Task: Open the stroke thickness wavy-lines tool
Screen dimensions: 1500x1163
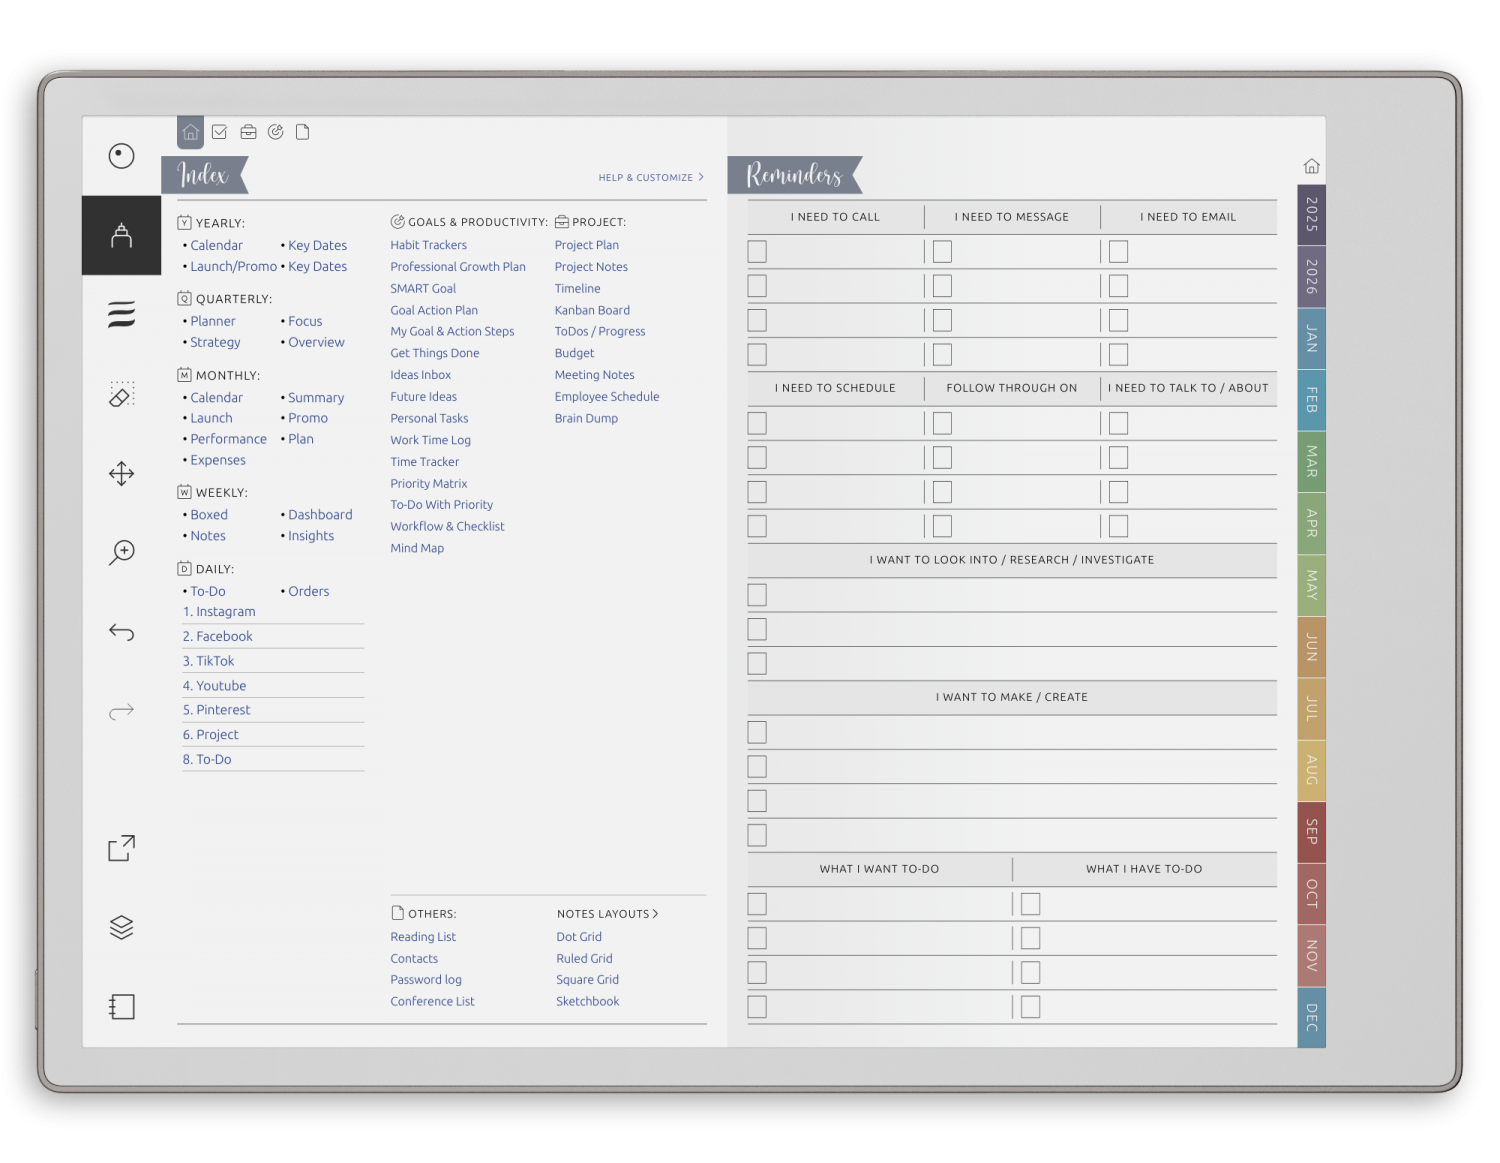Action: point(121,314)
